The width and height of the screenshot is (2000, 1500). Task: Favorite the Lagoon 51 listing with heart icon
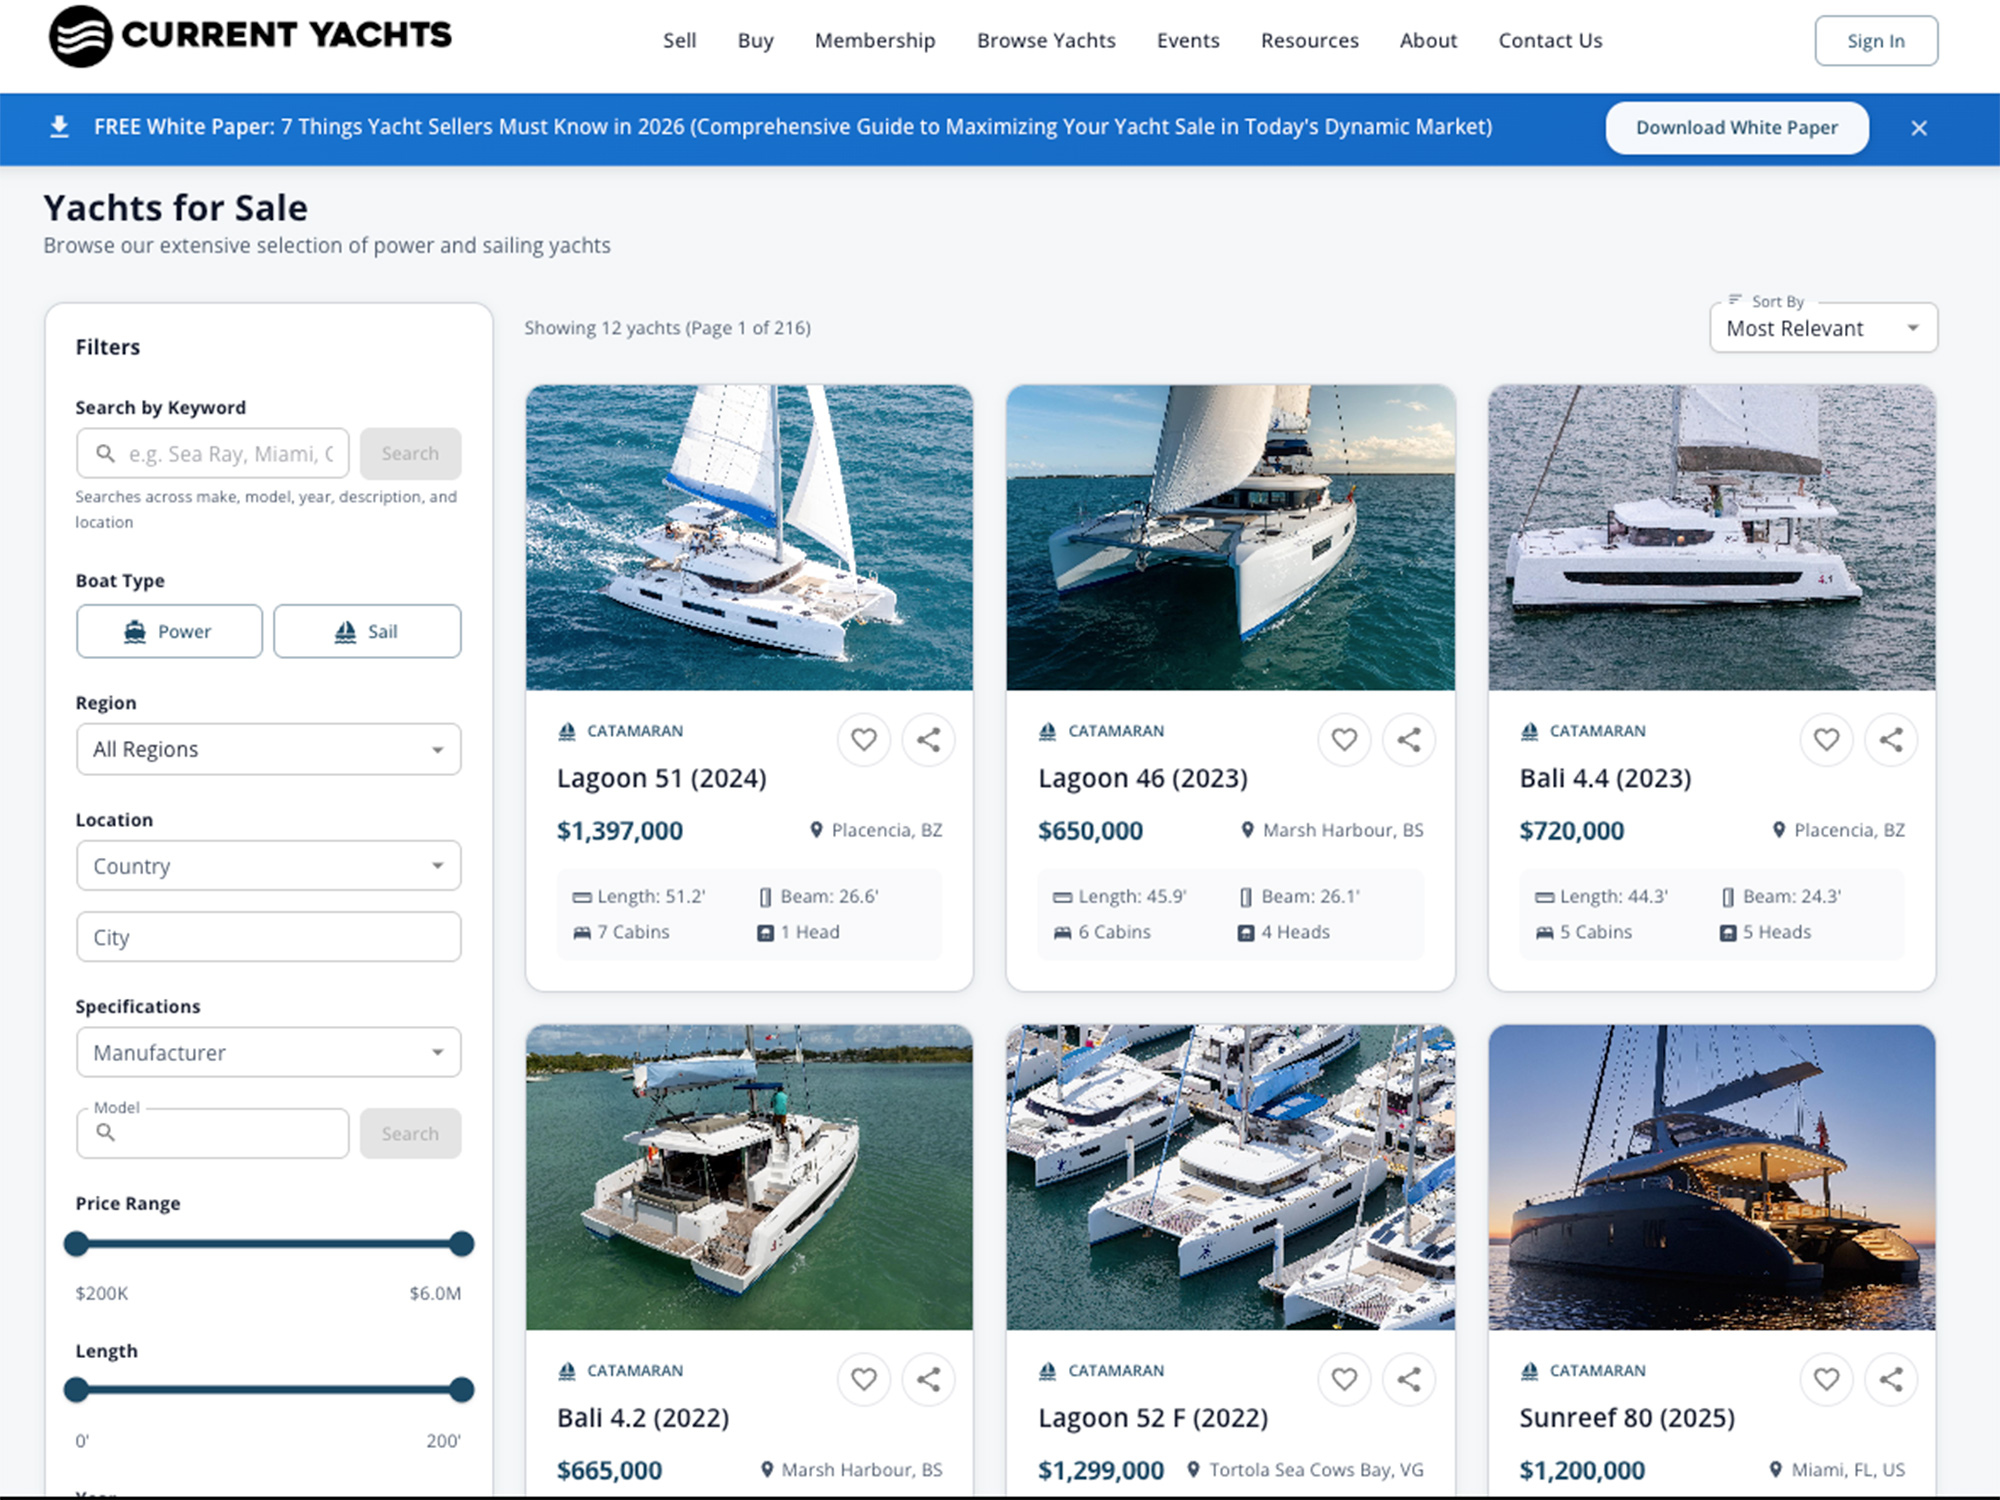point(863,740)
